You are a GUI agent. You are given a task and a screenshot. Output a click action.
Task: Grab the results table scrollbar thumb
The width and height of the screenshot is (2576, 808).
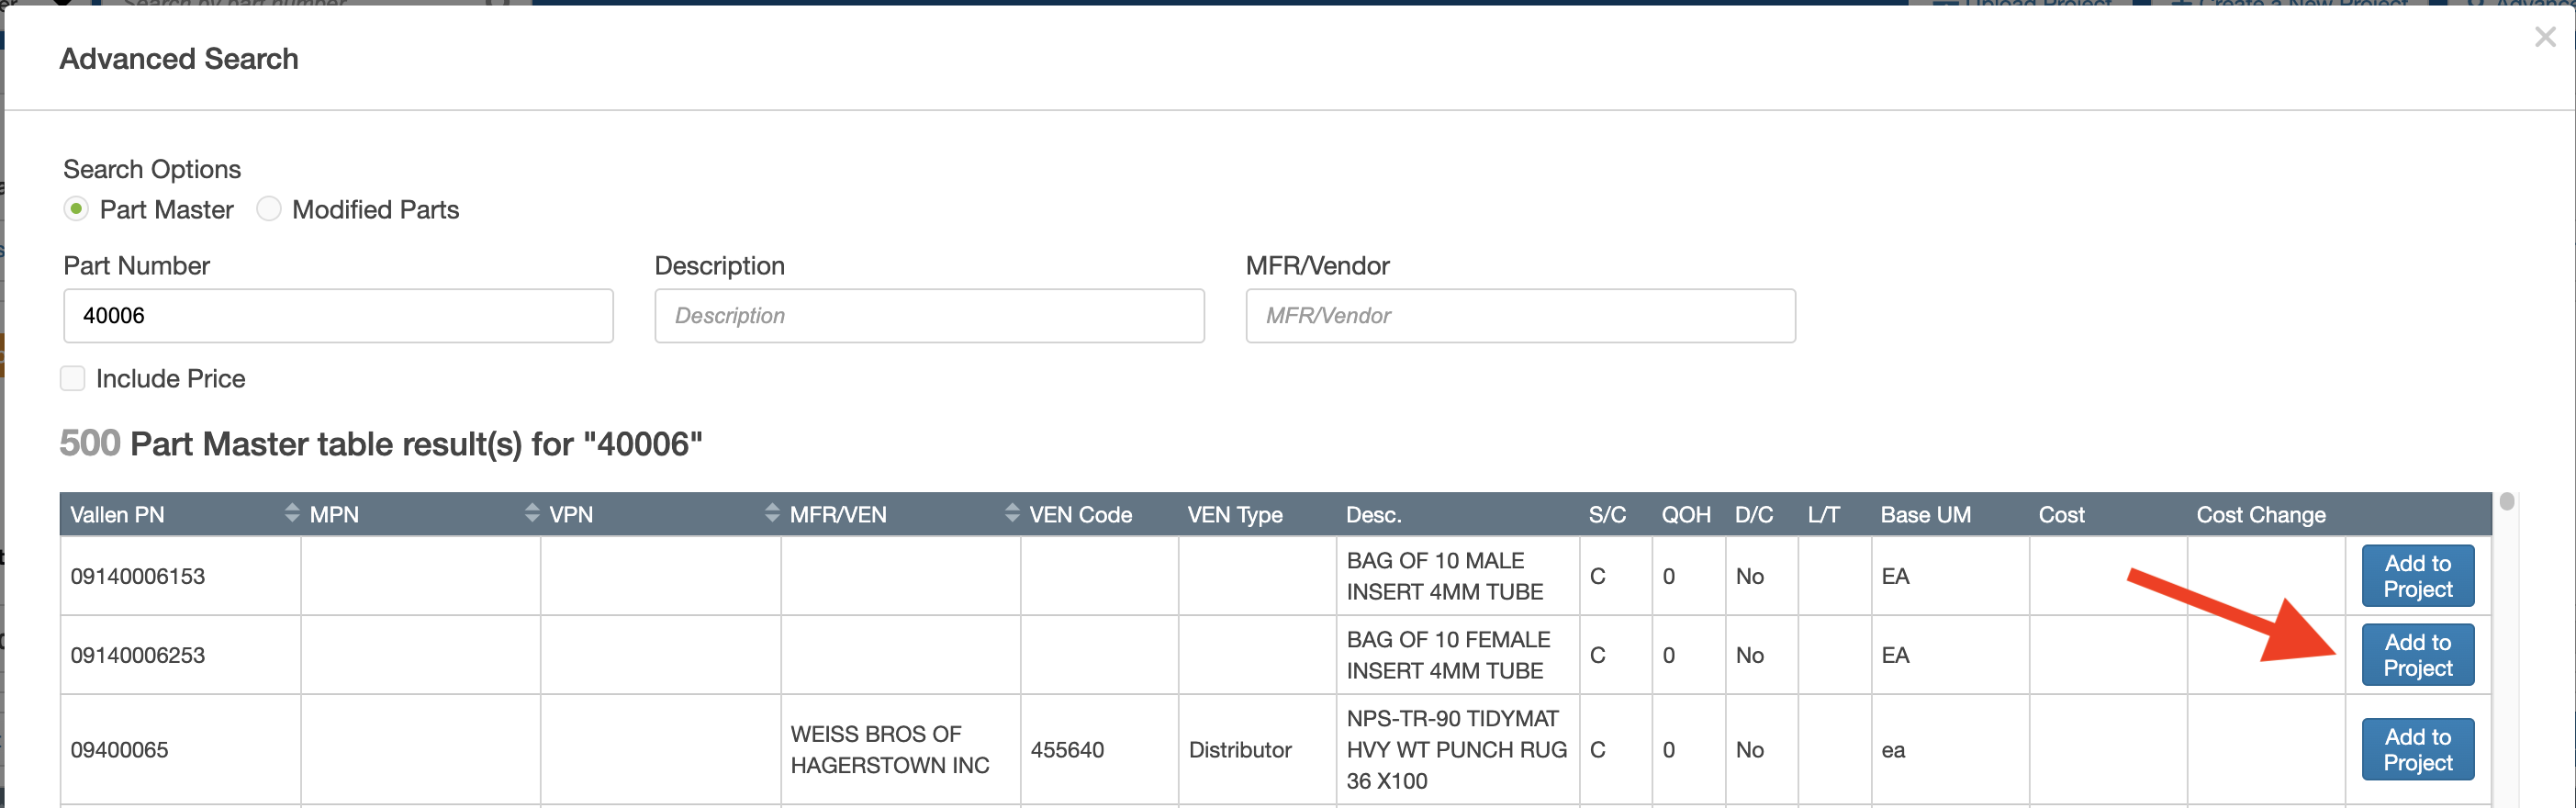point(2507,501)
